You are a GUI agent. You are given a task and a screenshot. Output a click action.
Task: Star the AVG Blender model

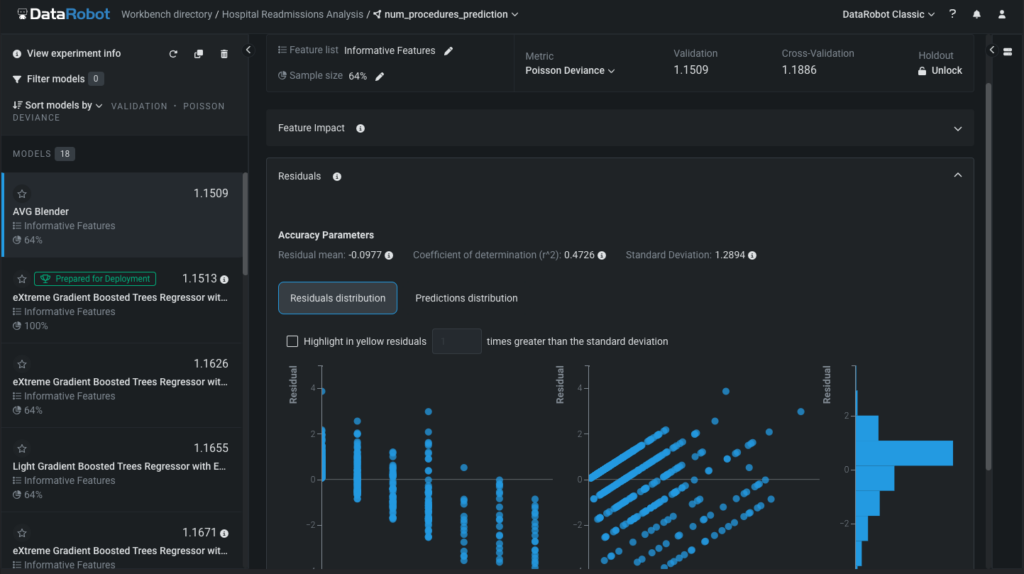click(x=22, y=194)
